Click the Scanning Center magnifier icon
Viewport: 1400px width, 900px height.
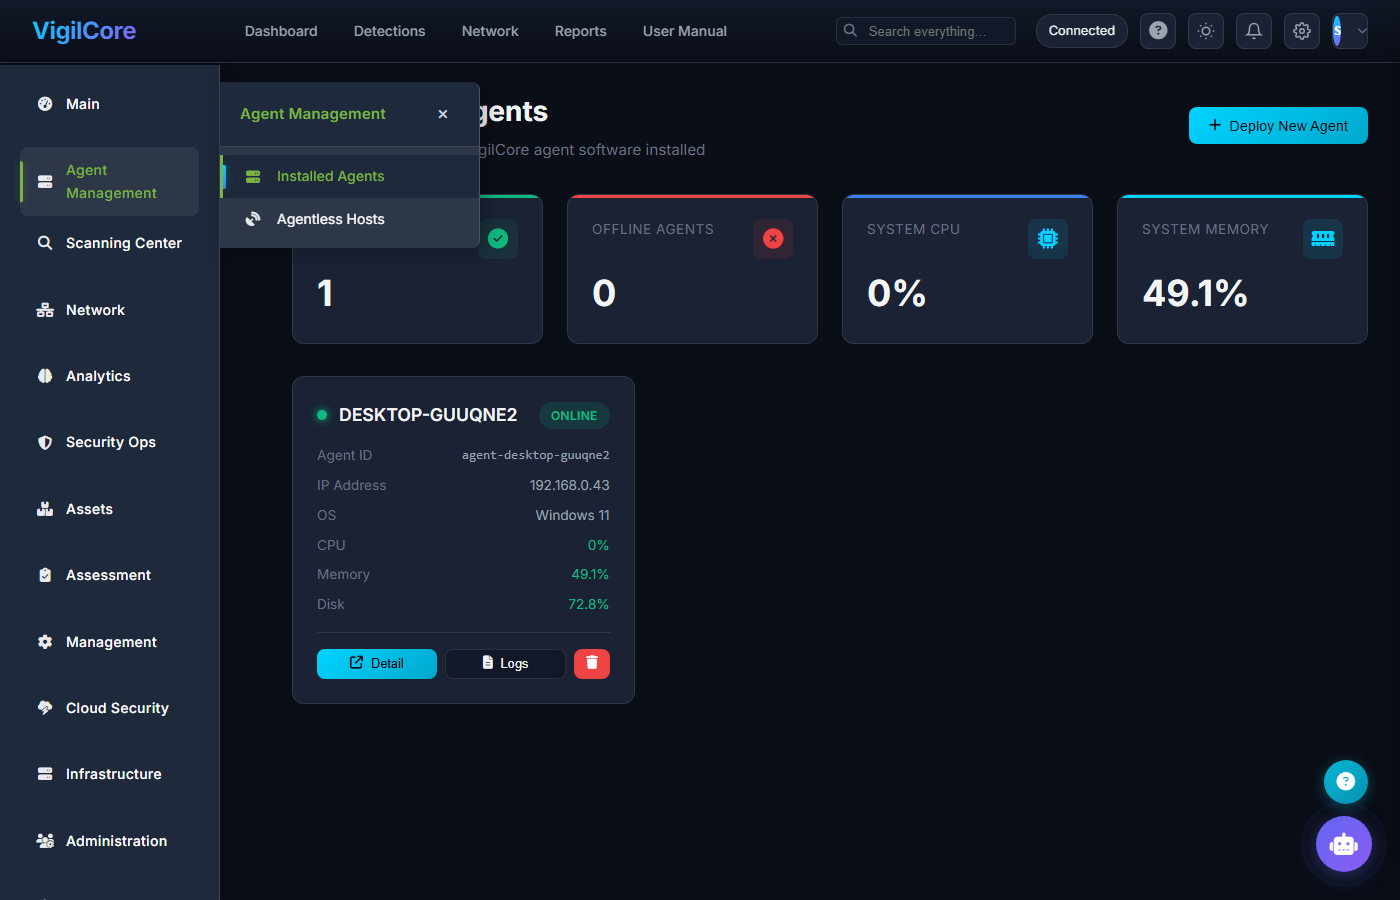click(x=45, y=243)
